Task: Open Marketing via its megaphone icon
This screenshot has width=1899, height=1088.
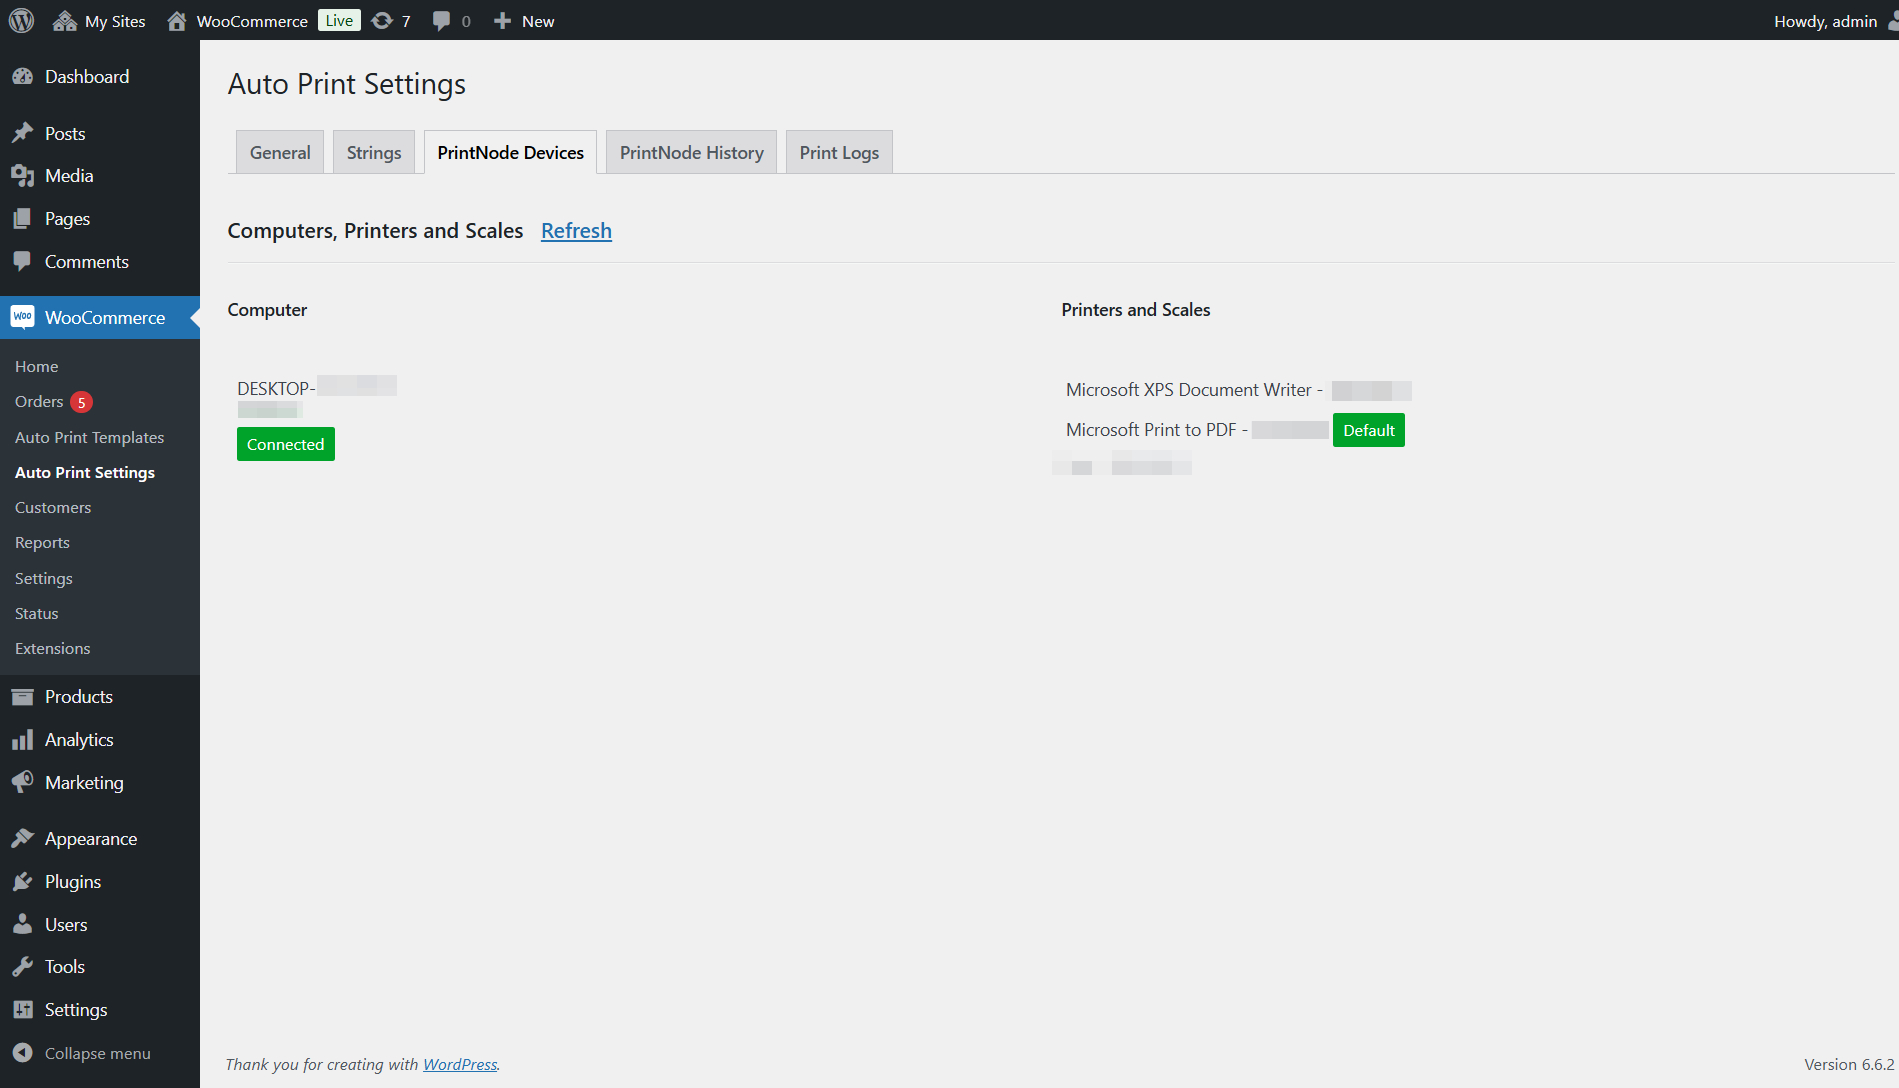Action: coord(24,782)
